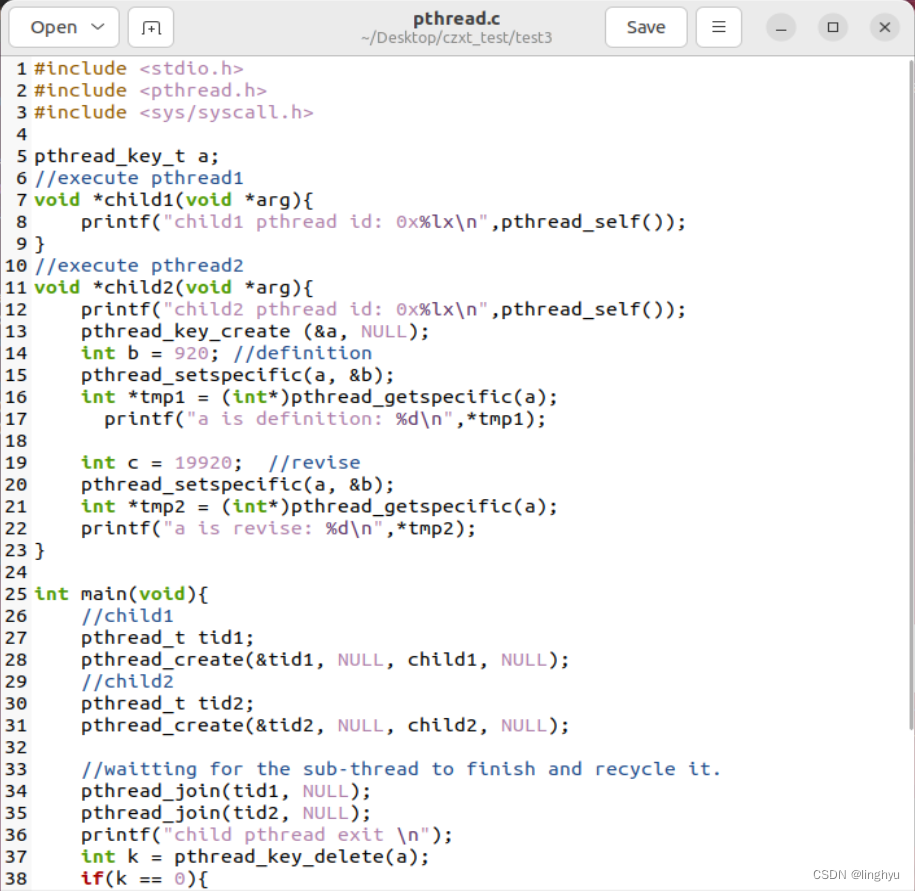Screen dimensions: 915x891
Task: Open the hamburger menu
Action: (x=719, y=27)
